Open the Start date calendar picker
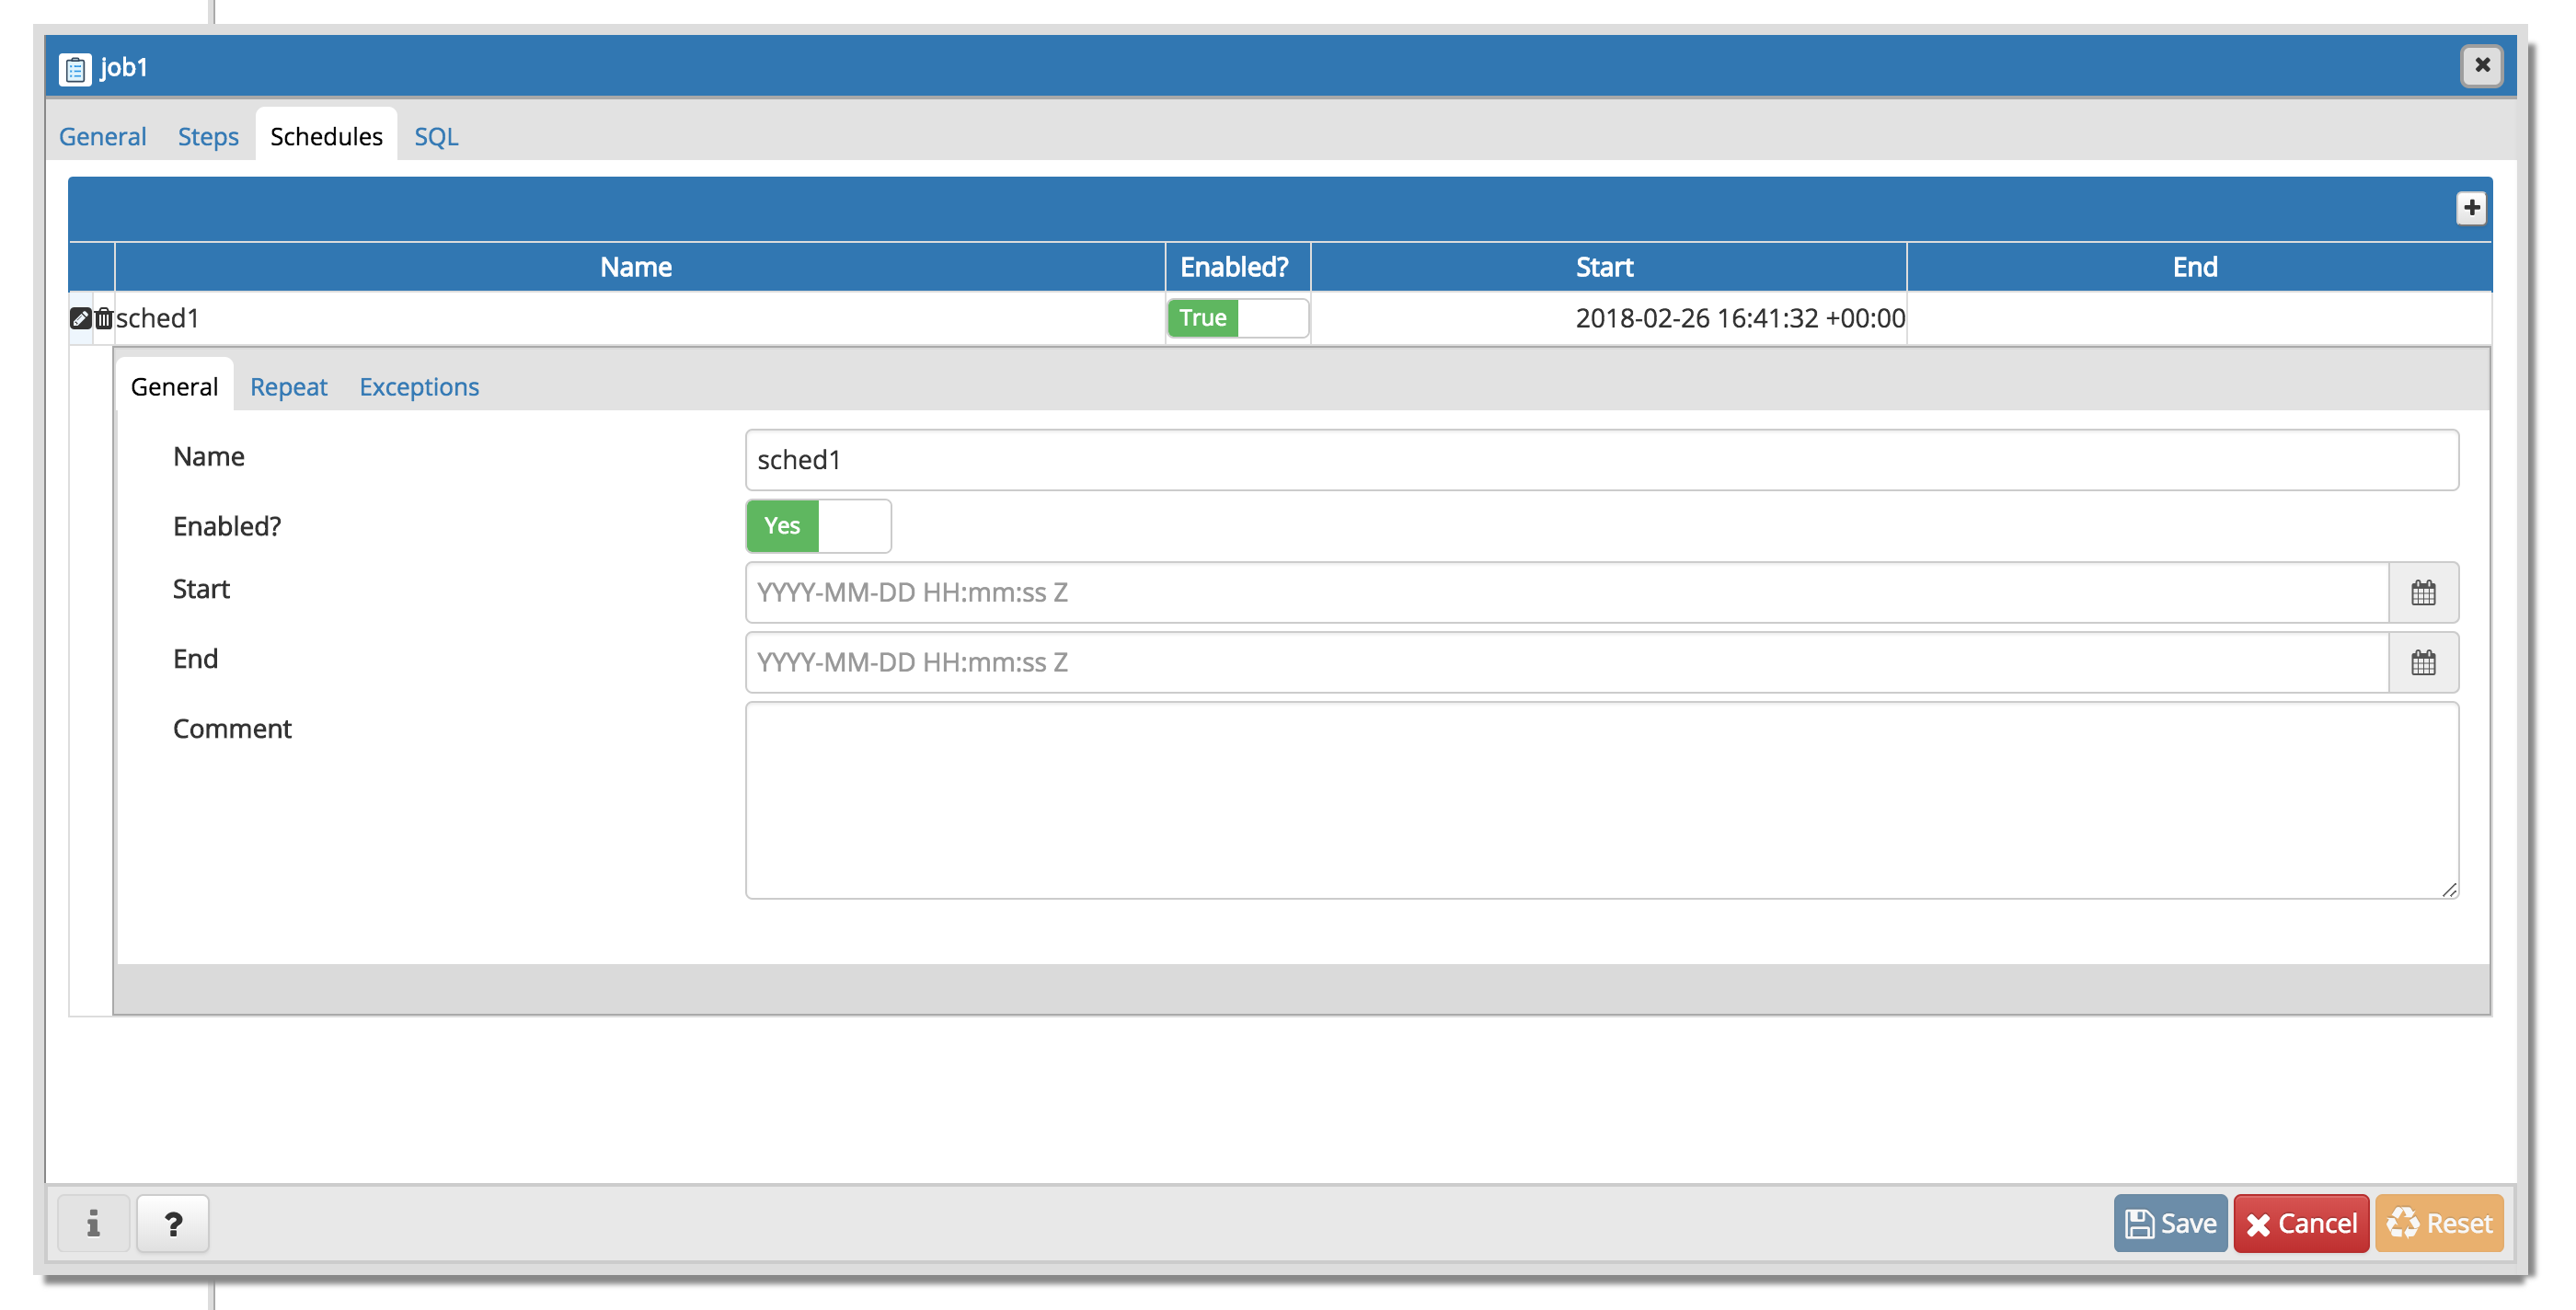The image size is (2576, 1310). pyautogui.click(x=2422, y=593)
